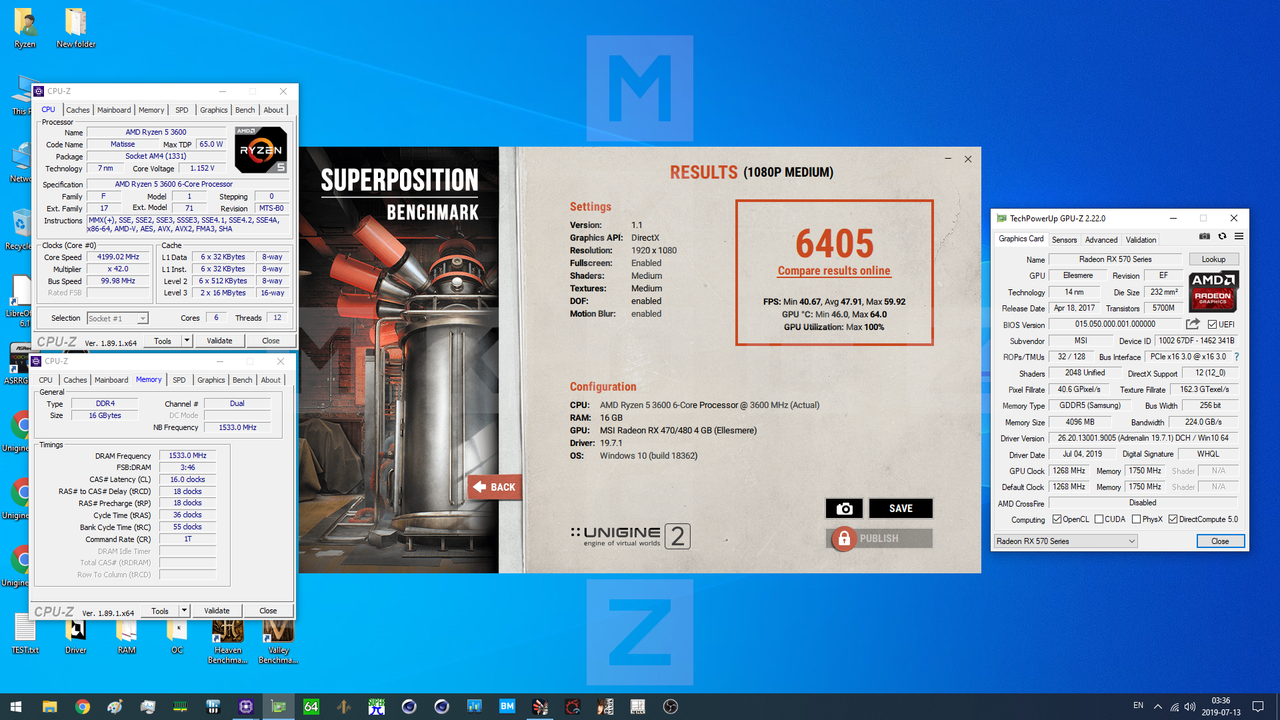Switch to the Sensors tab in GPU-Z

click(x=1064, y=239)
